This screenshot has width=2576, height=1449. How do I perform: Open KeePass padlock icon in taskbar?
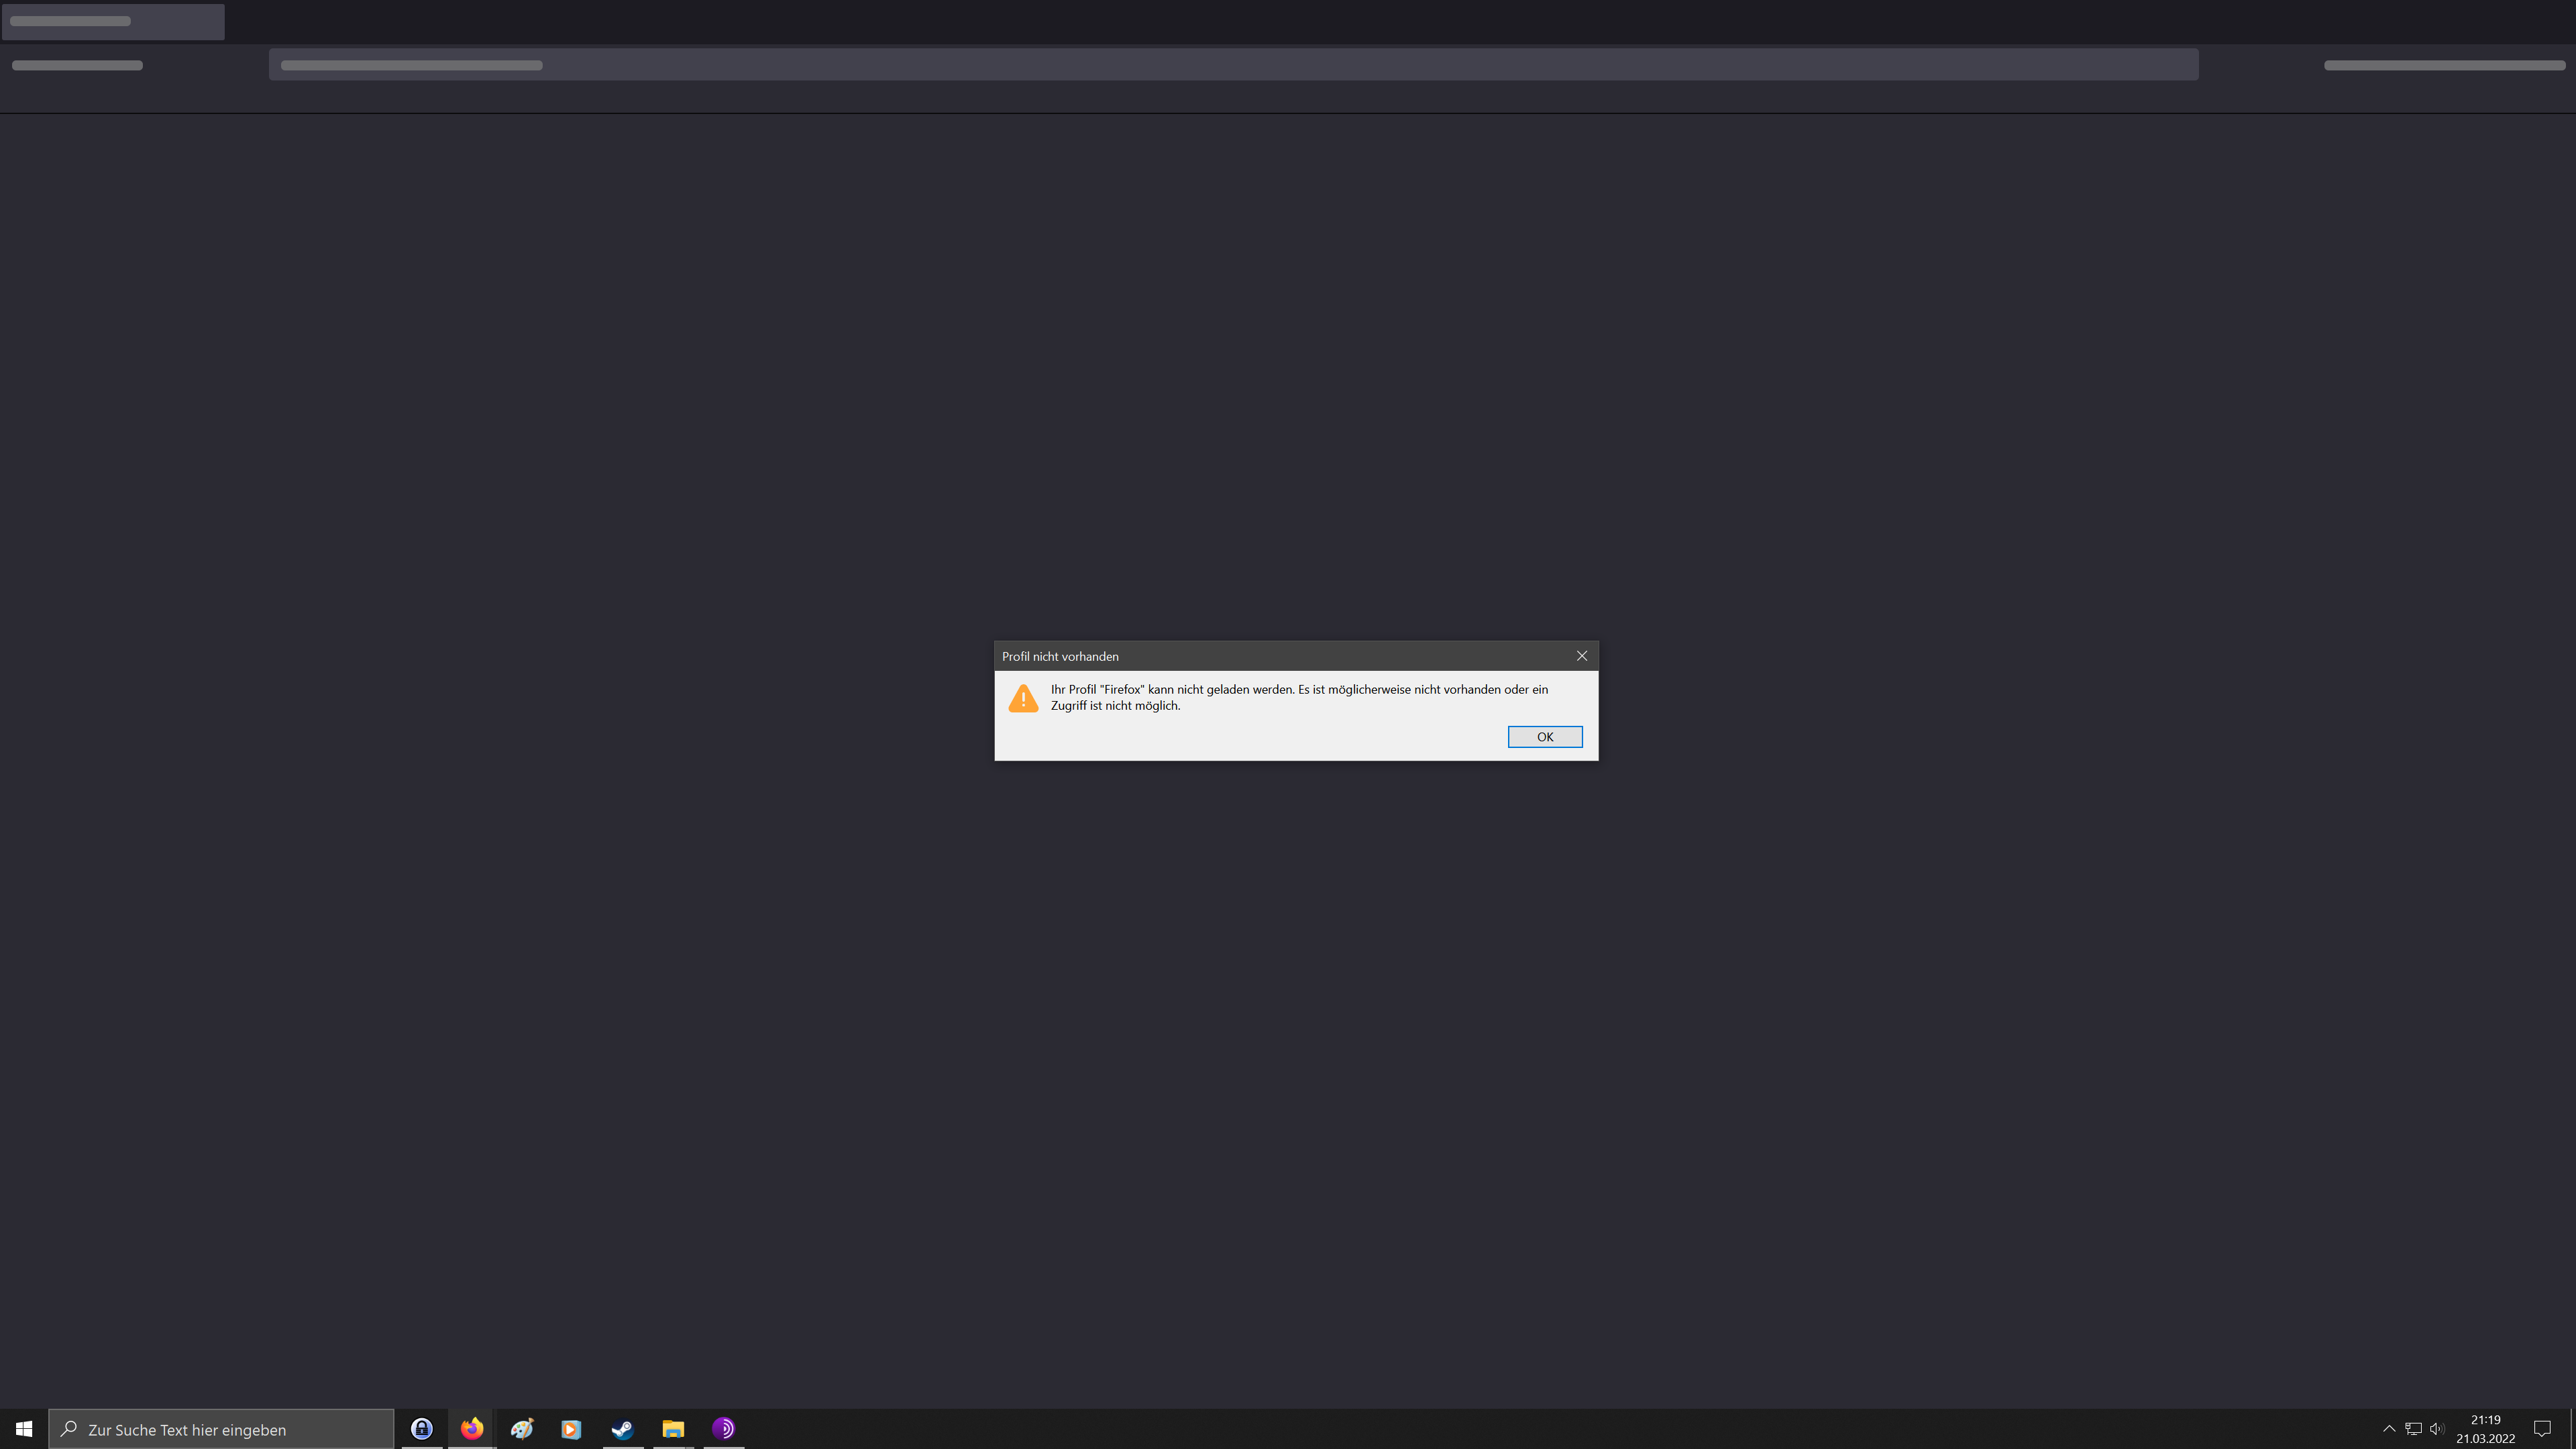pos(422,1429)
